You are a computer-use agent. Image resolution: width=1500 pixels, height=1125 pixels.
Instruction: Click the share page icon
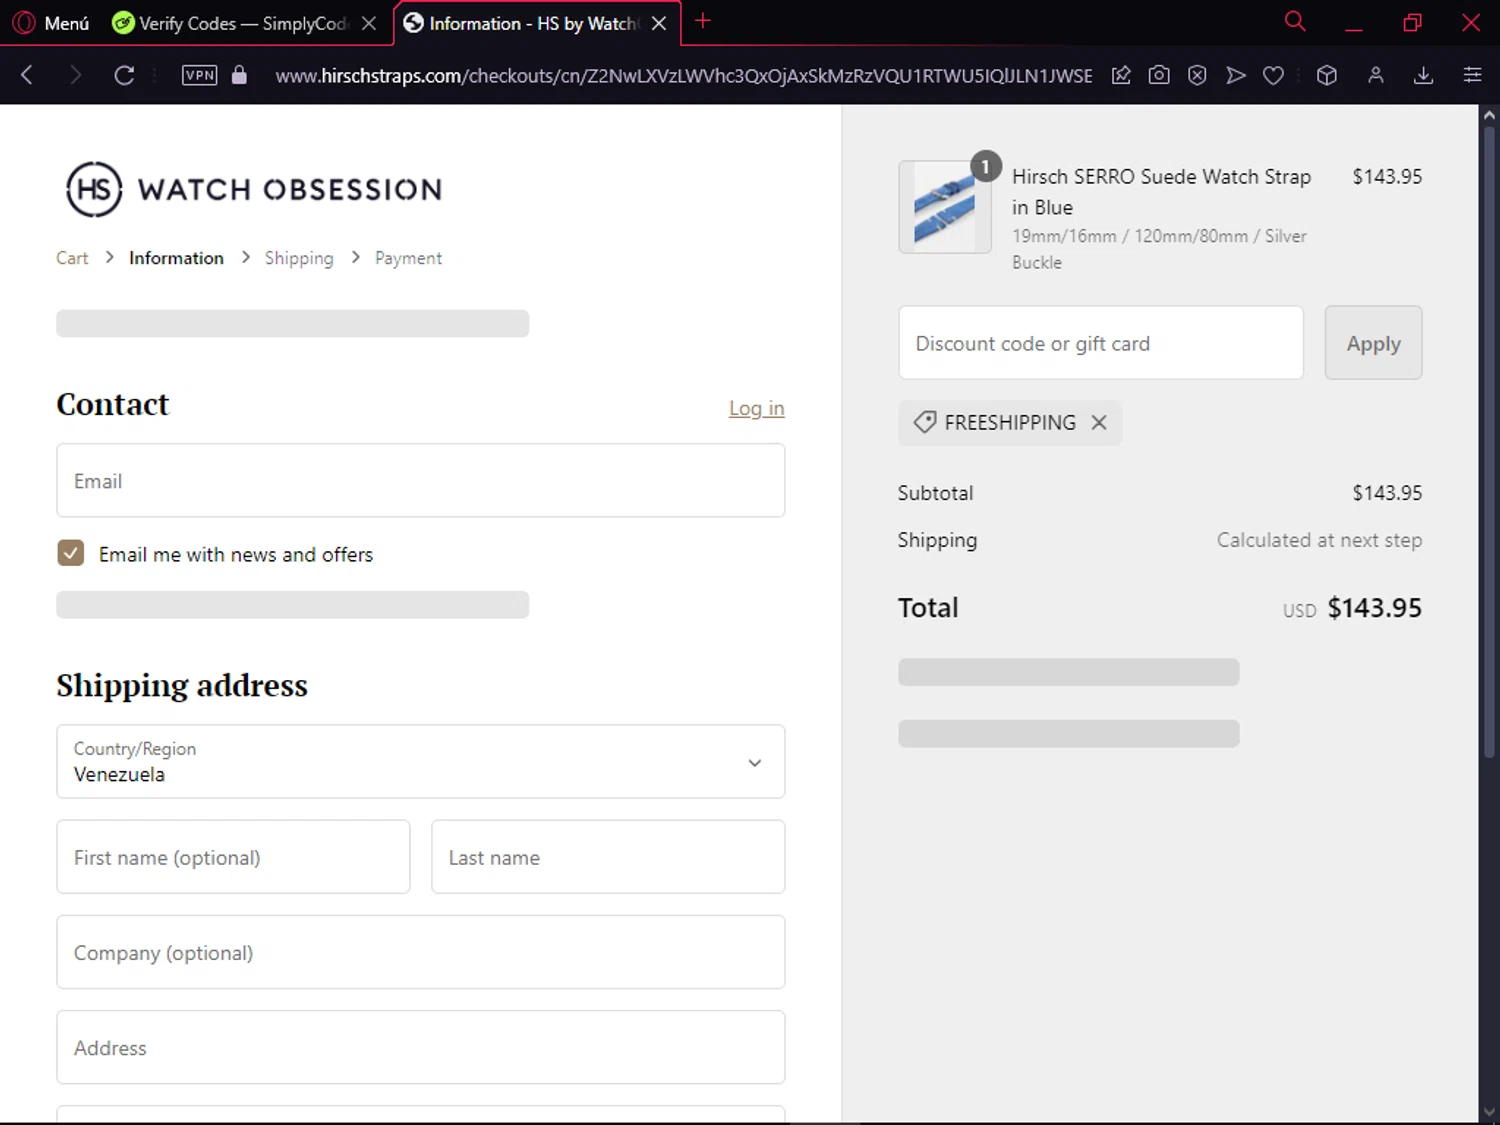coord(1121,75)
